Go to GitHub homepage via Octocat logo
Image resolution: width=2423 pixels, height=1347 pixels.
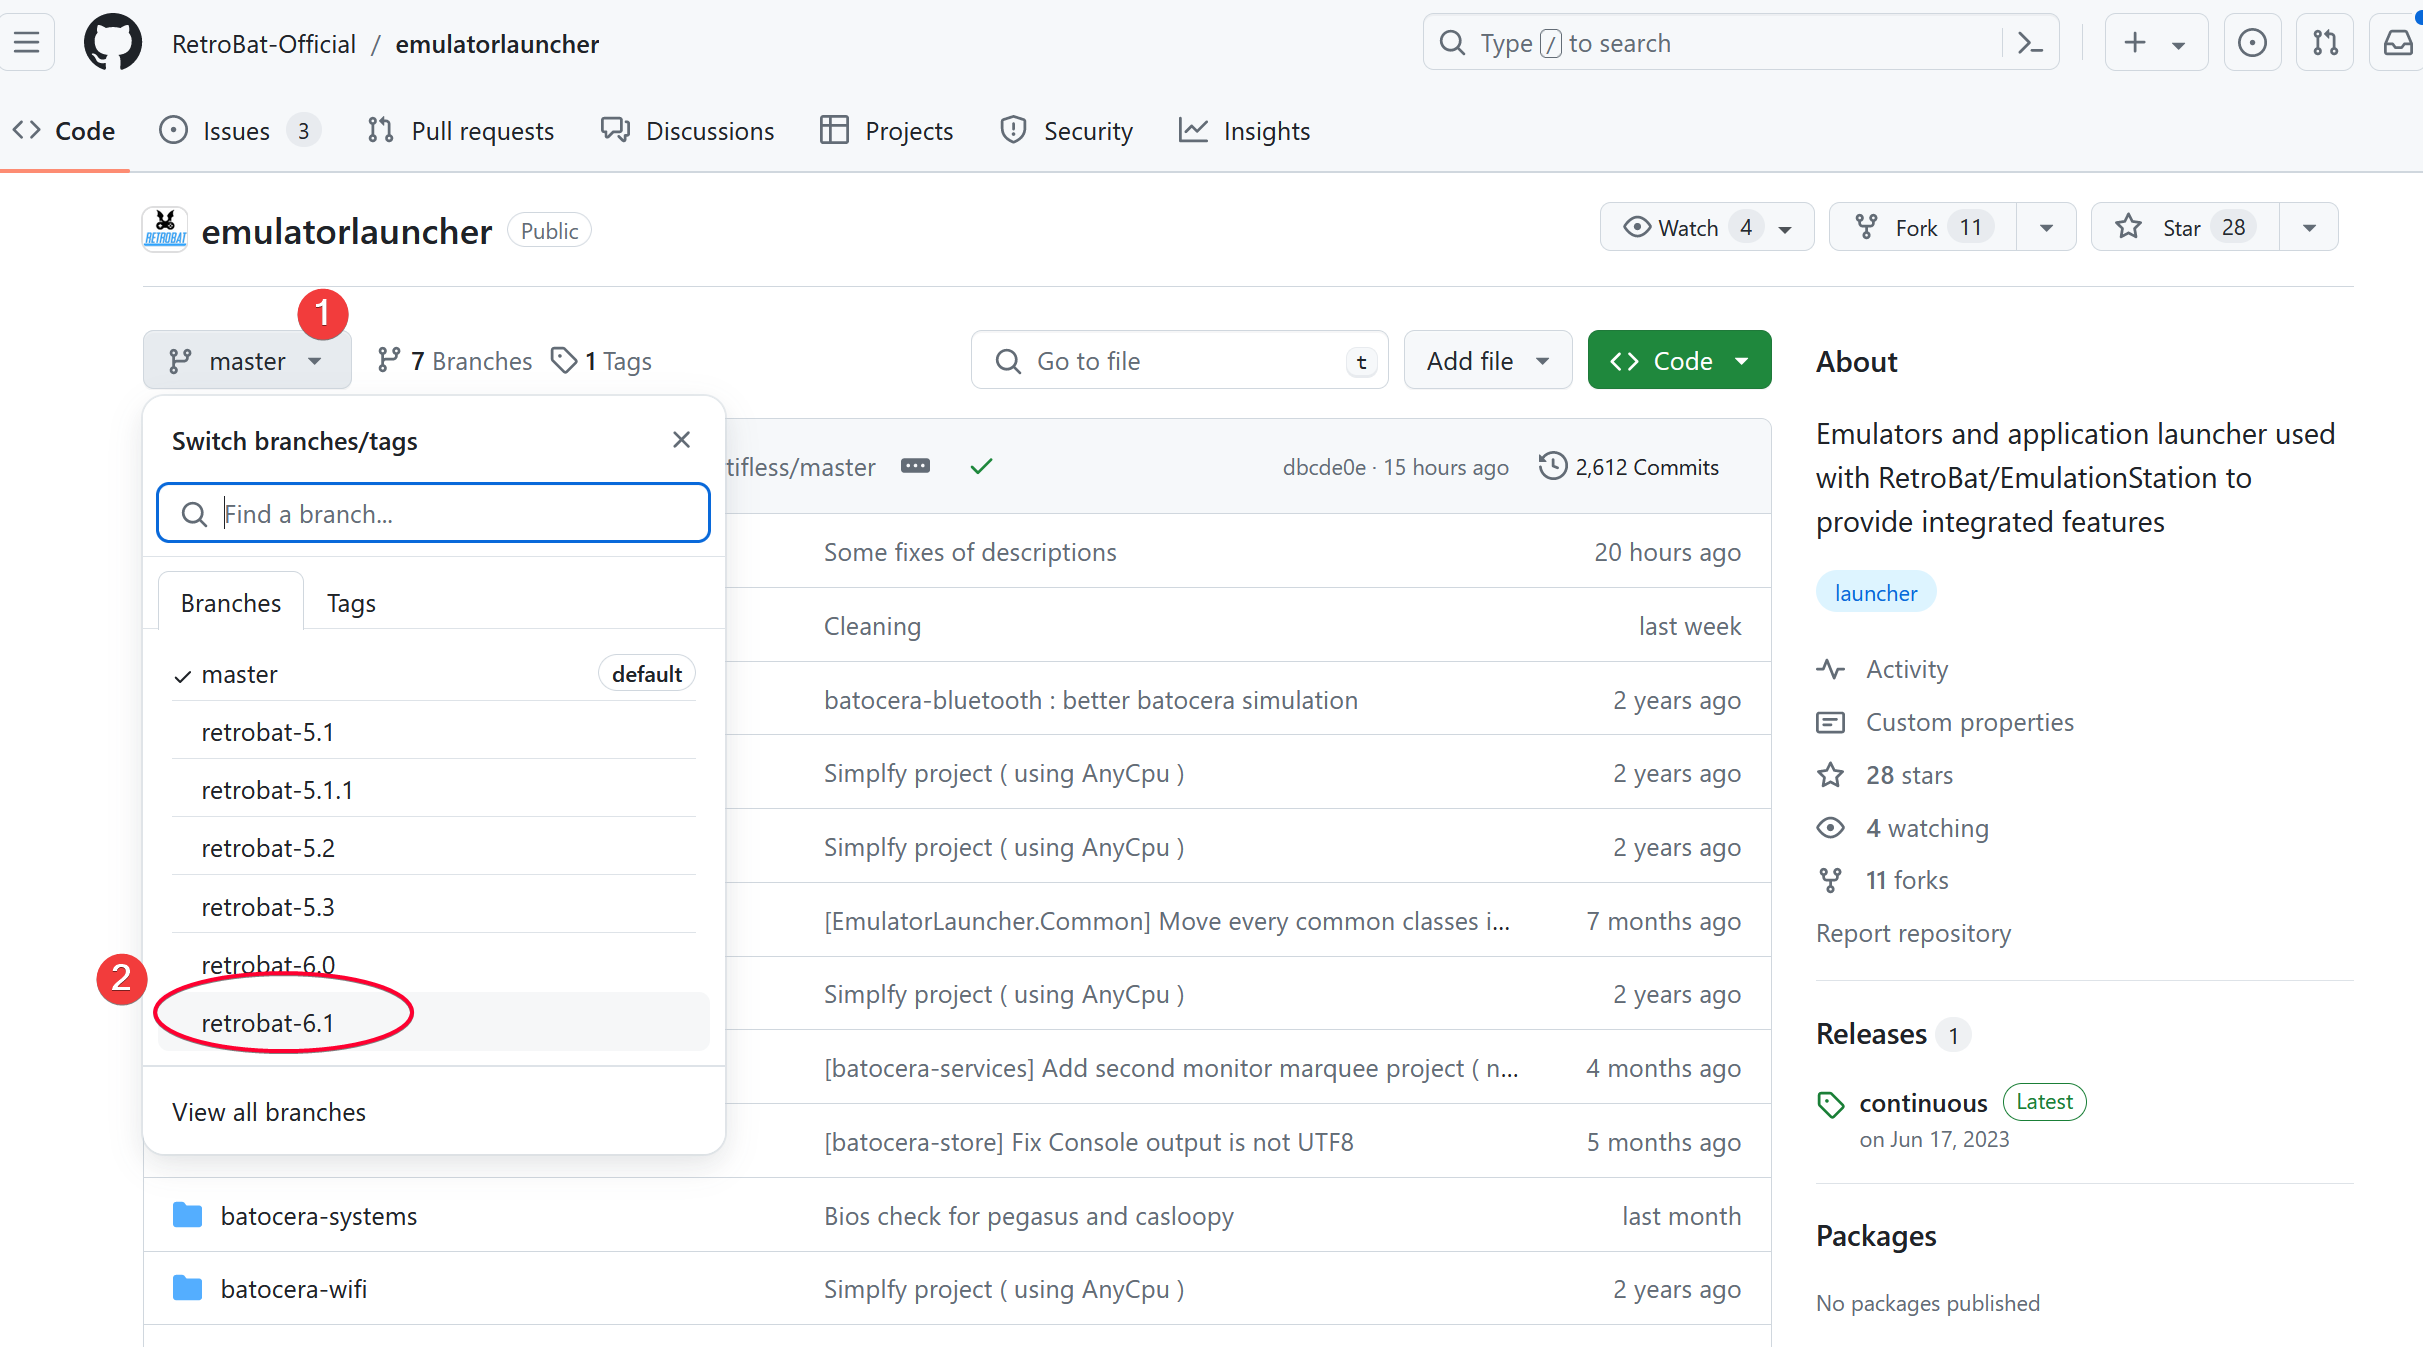(113, 43)
